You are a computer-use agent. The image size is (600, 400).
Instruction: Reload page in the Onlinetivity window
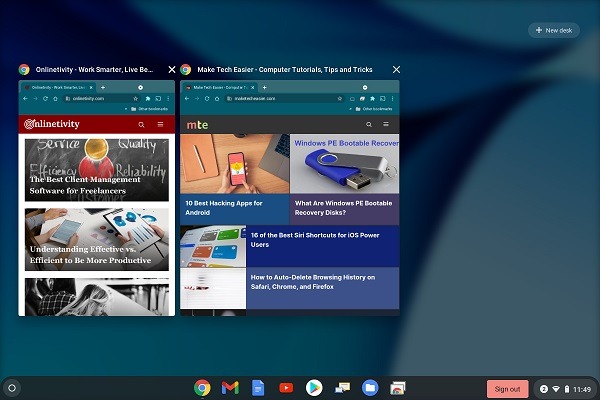[x=45, y=98]
